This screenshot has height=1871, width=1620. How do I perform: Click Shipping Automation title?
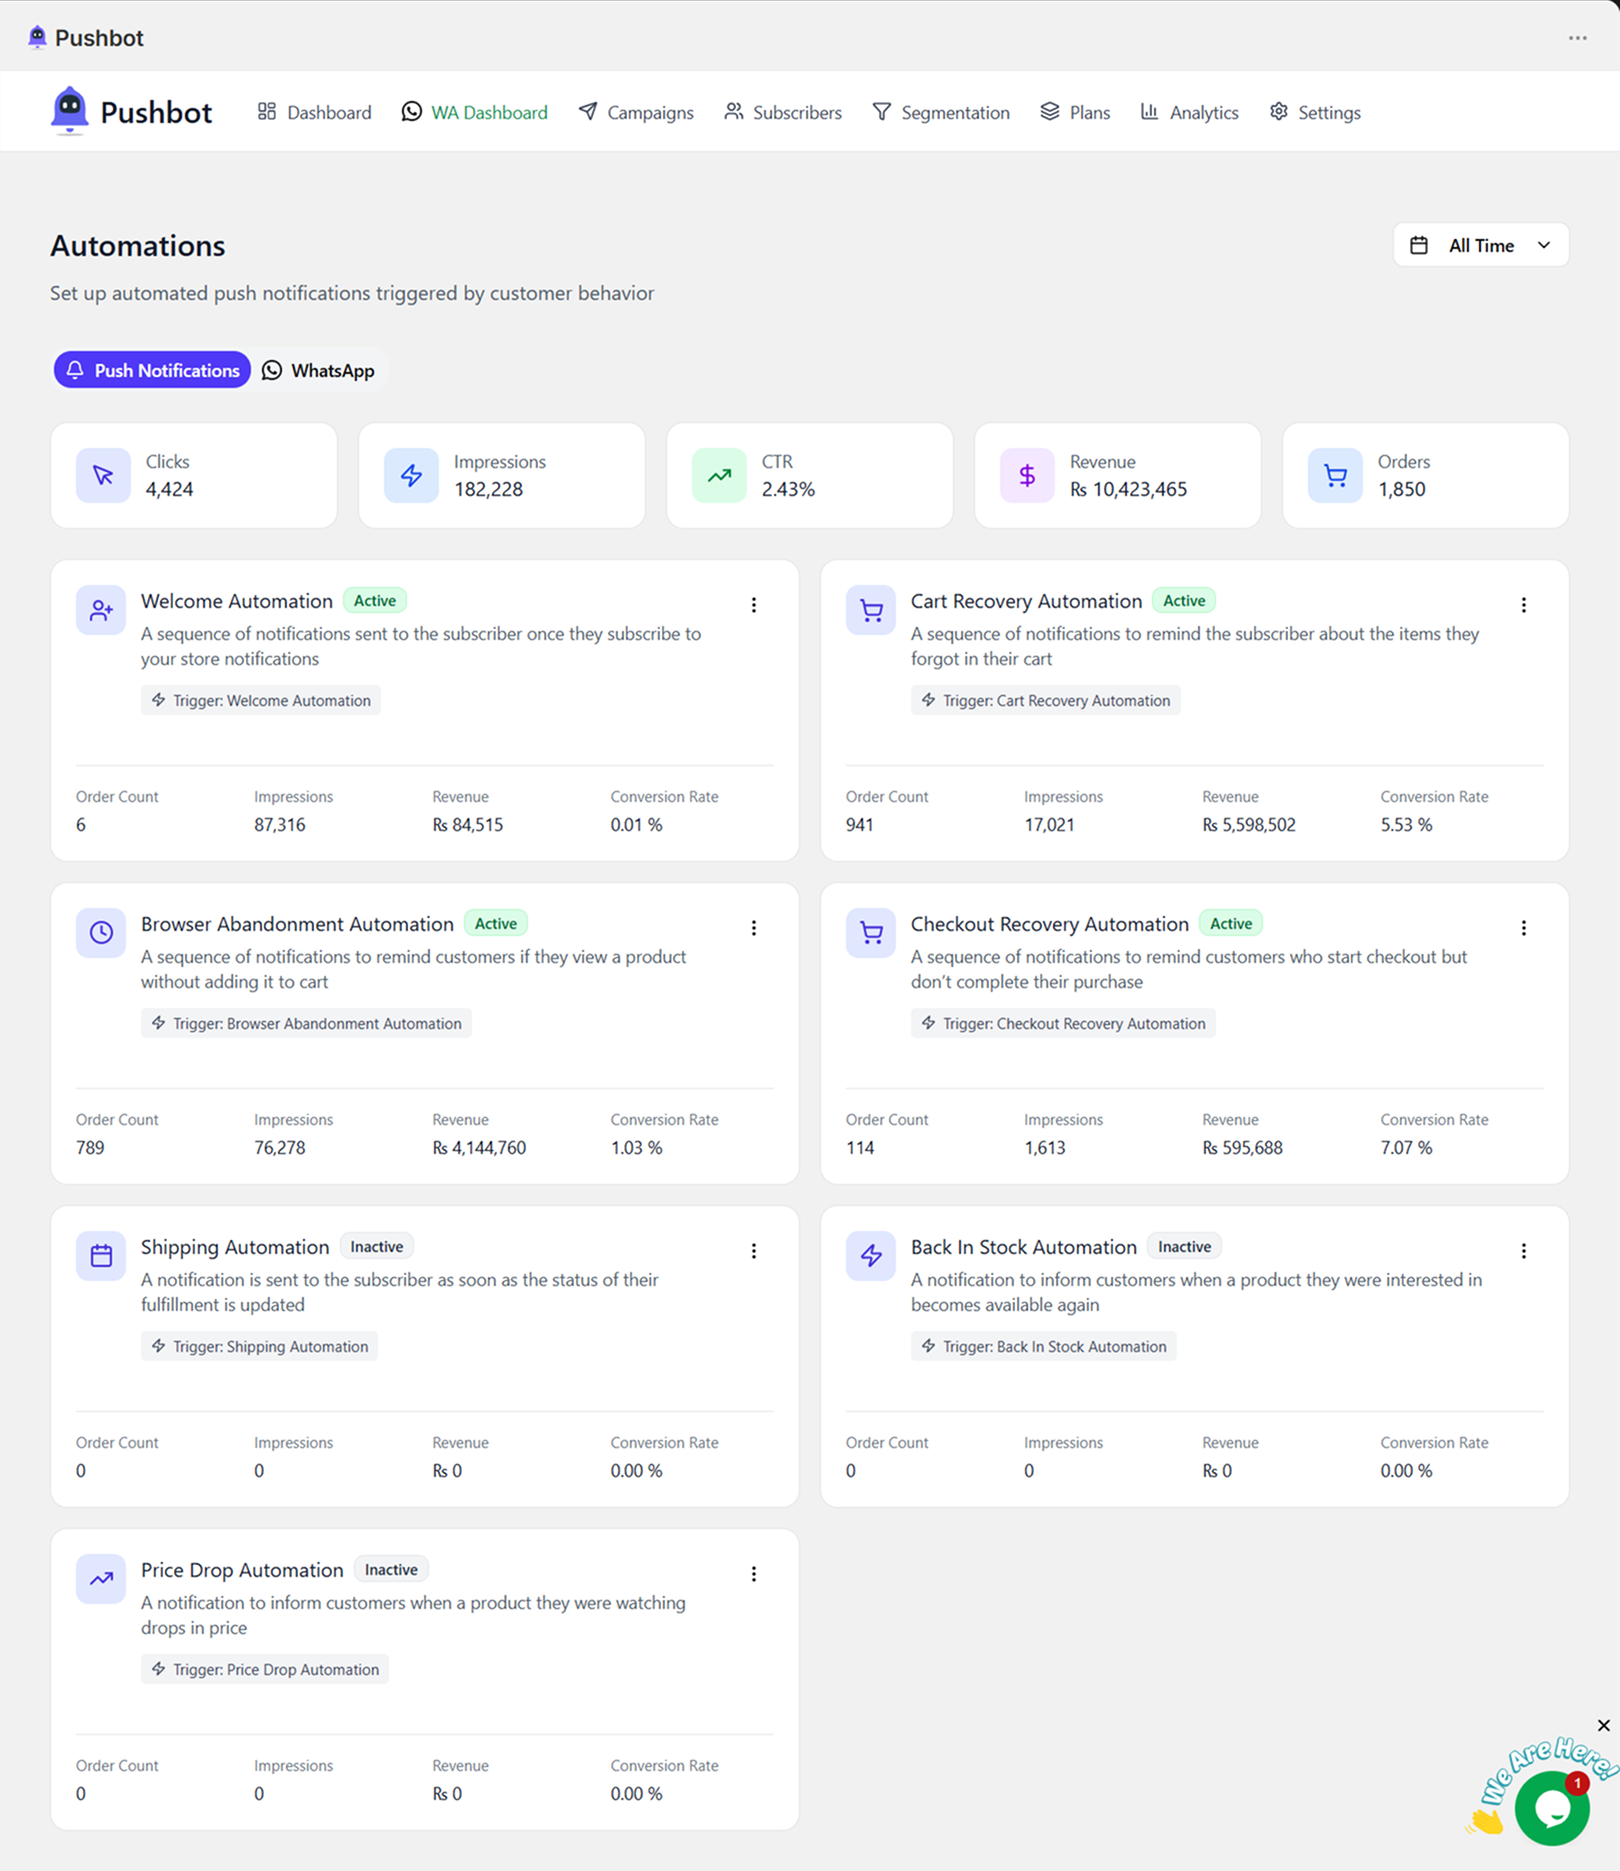[x=235, y=1247]
